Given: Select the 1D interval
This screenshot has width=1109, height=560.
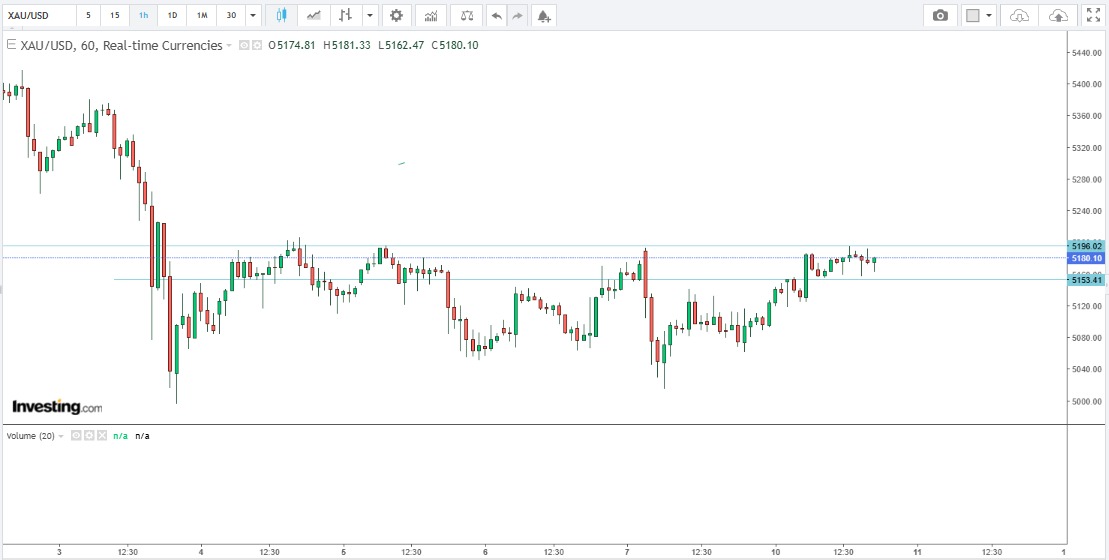Looking at the screenshot, I should 172,15.
